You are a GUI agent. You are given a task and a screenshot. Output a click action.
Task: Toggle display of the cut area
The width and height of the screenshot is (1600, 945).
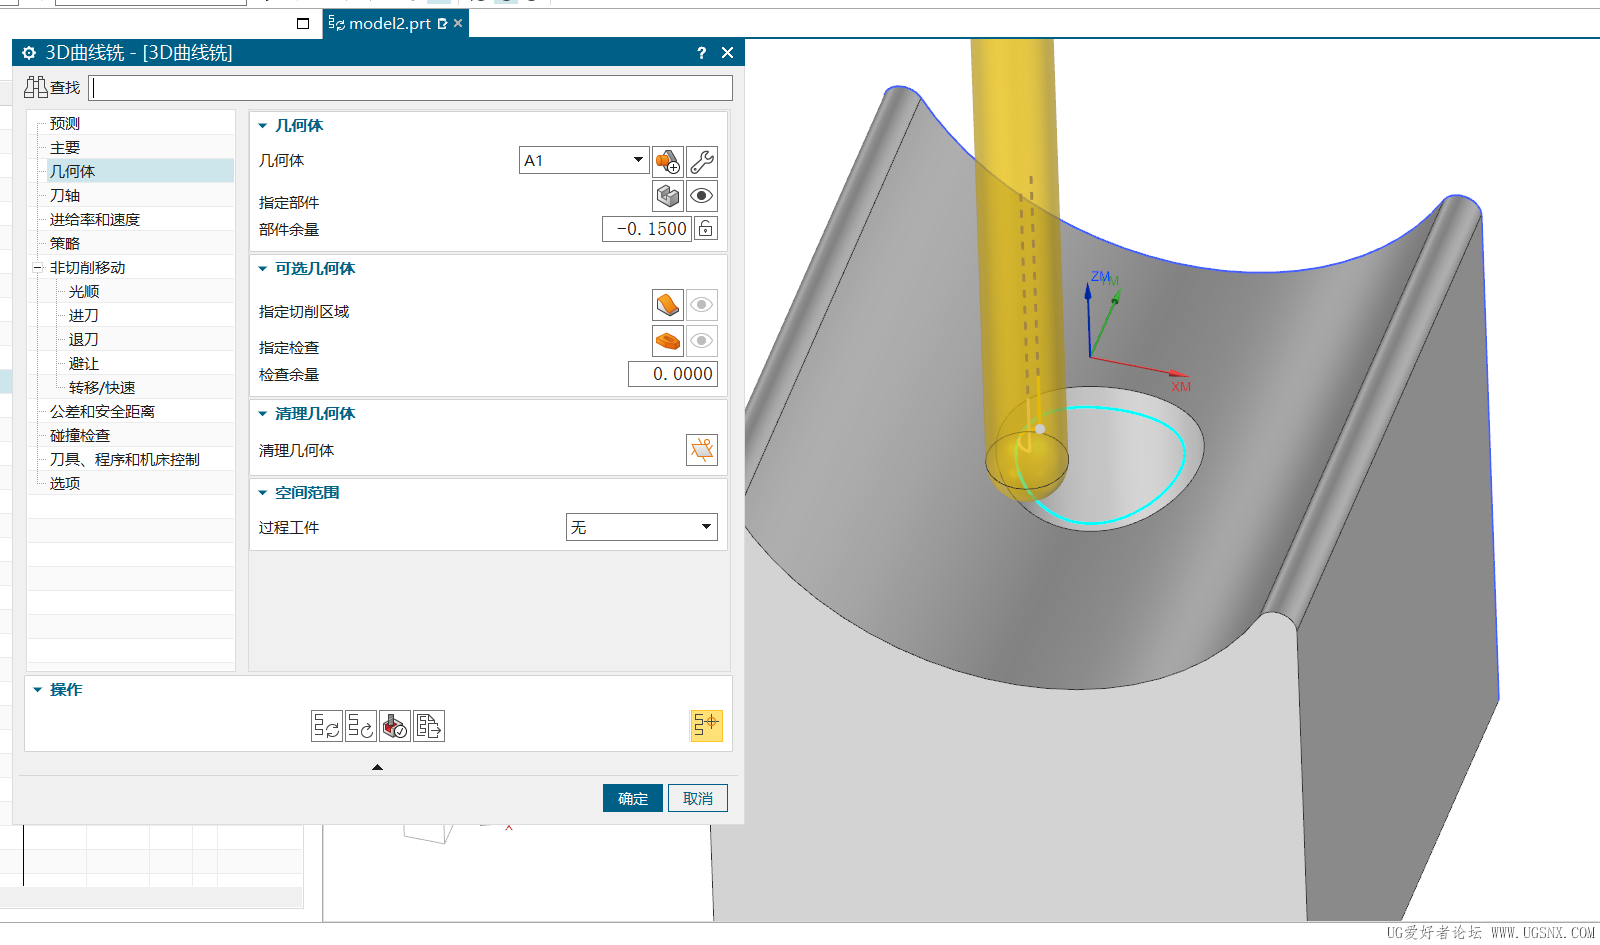[702, 305]
